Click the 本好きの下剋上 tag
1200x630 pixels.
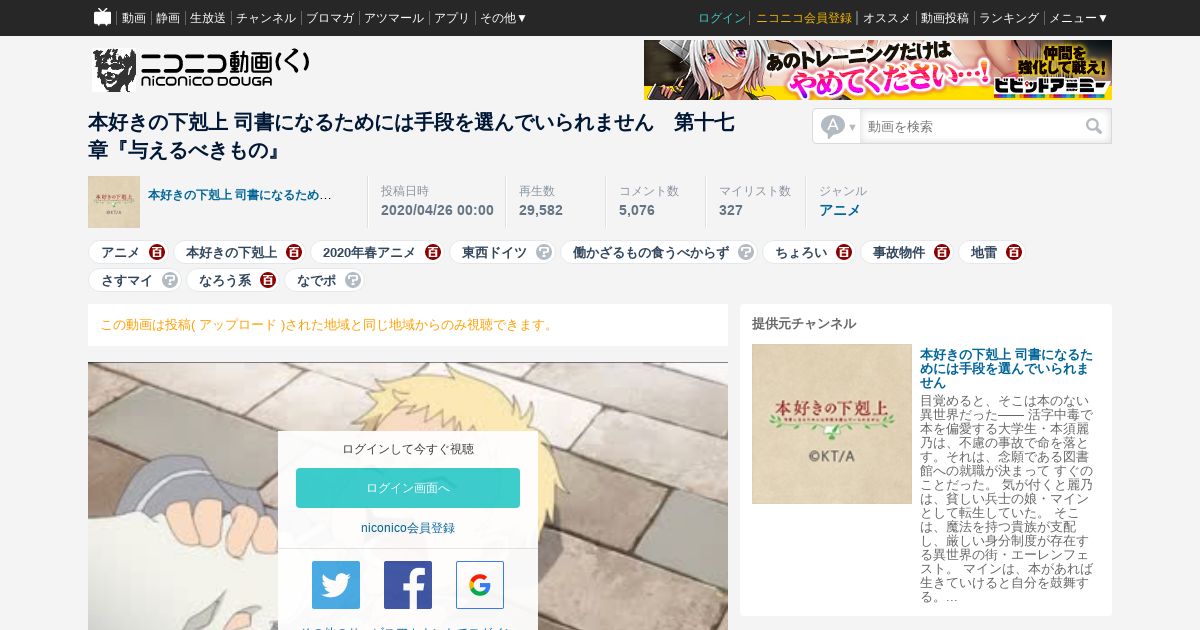[x=231, y=252]
